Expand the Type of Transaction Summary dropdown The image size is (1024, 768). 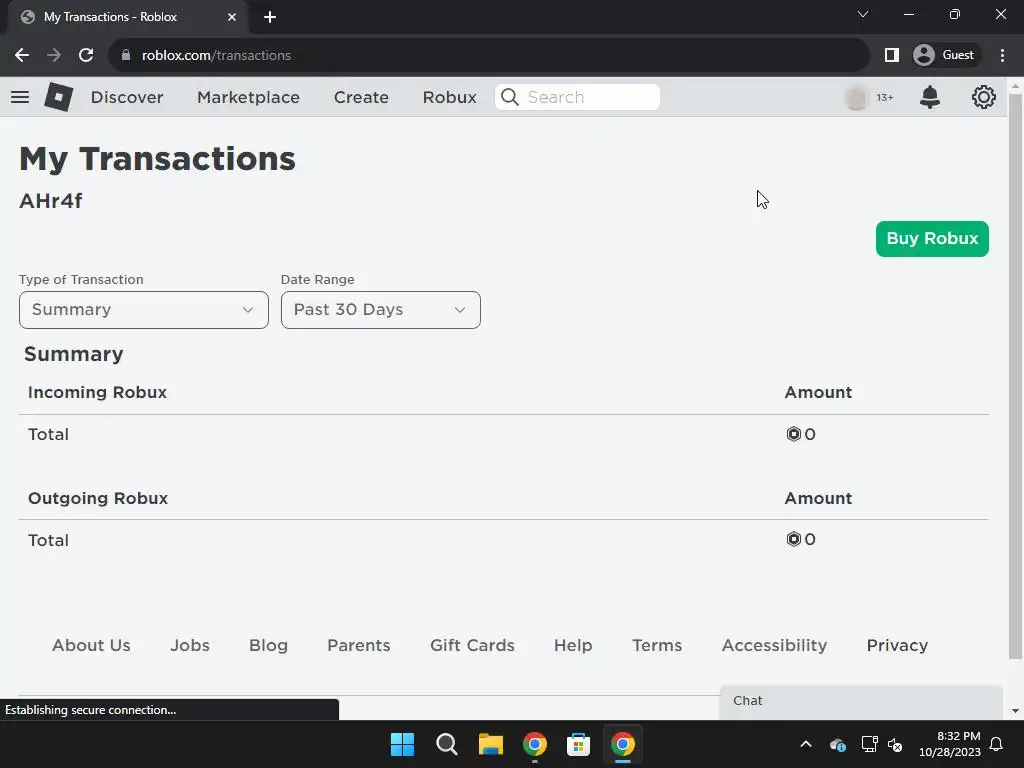pos(144,310)
